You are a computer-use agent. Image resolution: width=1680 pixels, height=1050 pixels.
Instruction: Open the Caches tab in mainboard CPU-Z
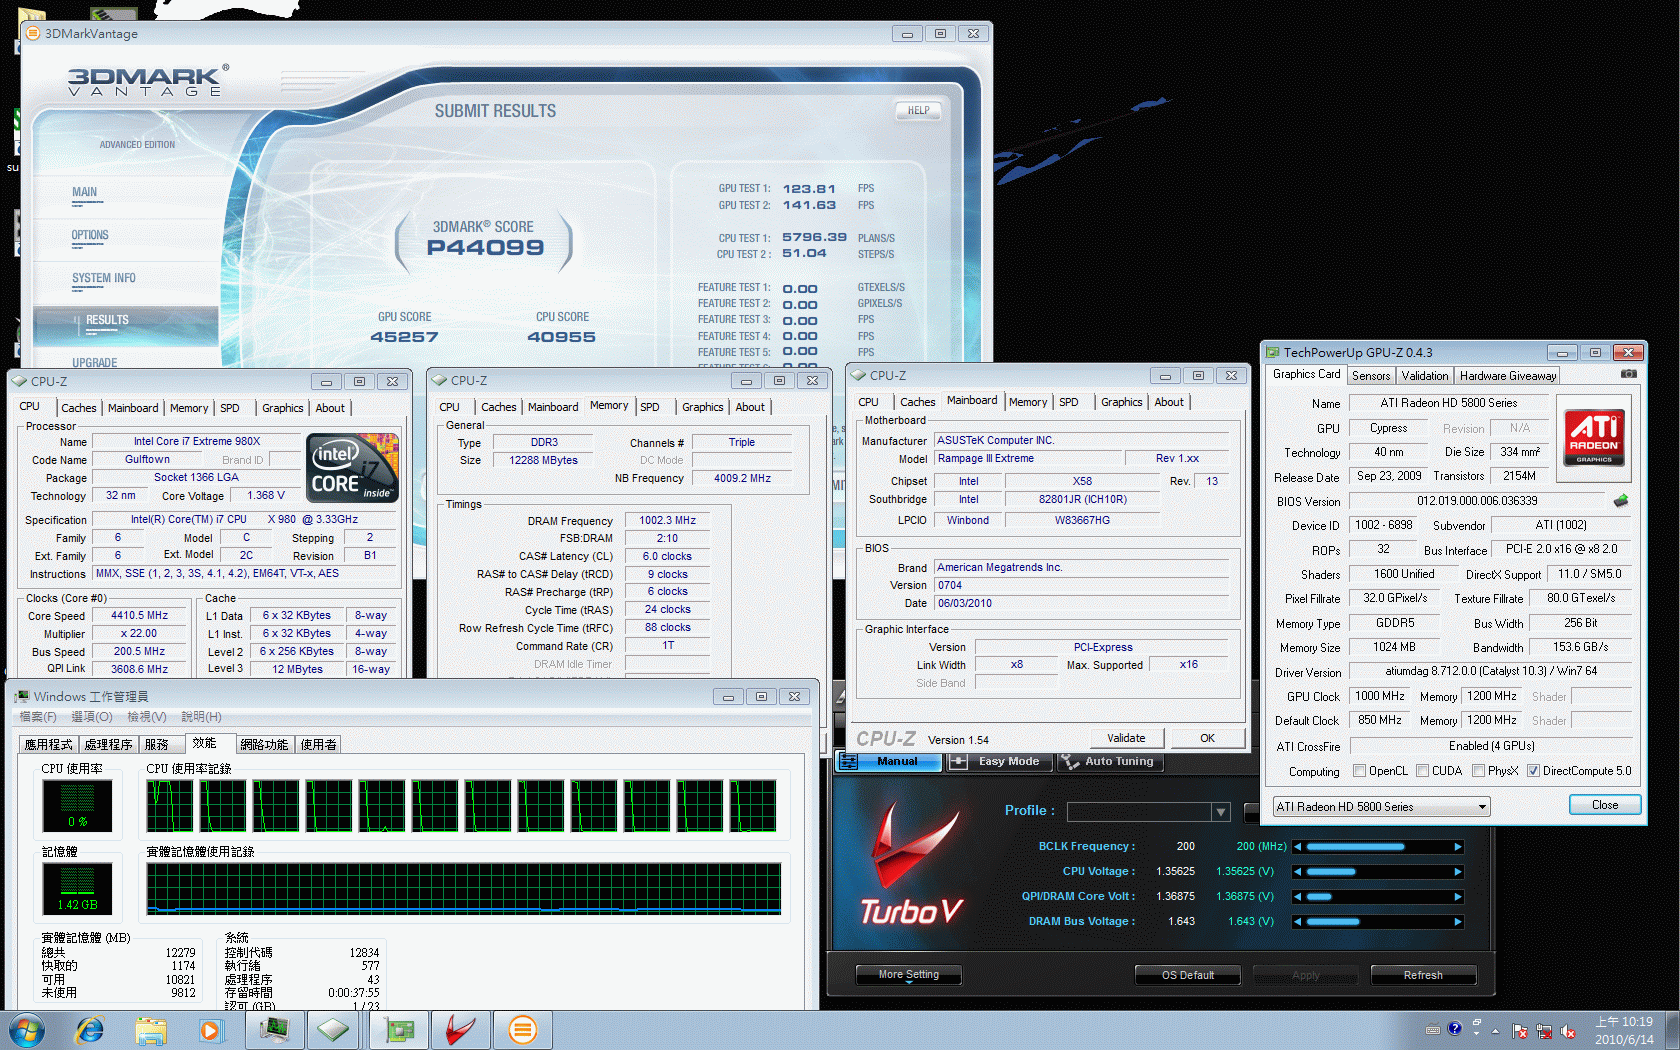click(x=917, y=402)
